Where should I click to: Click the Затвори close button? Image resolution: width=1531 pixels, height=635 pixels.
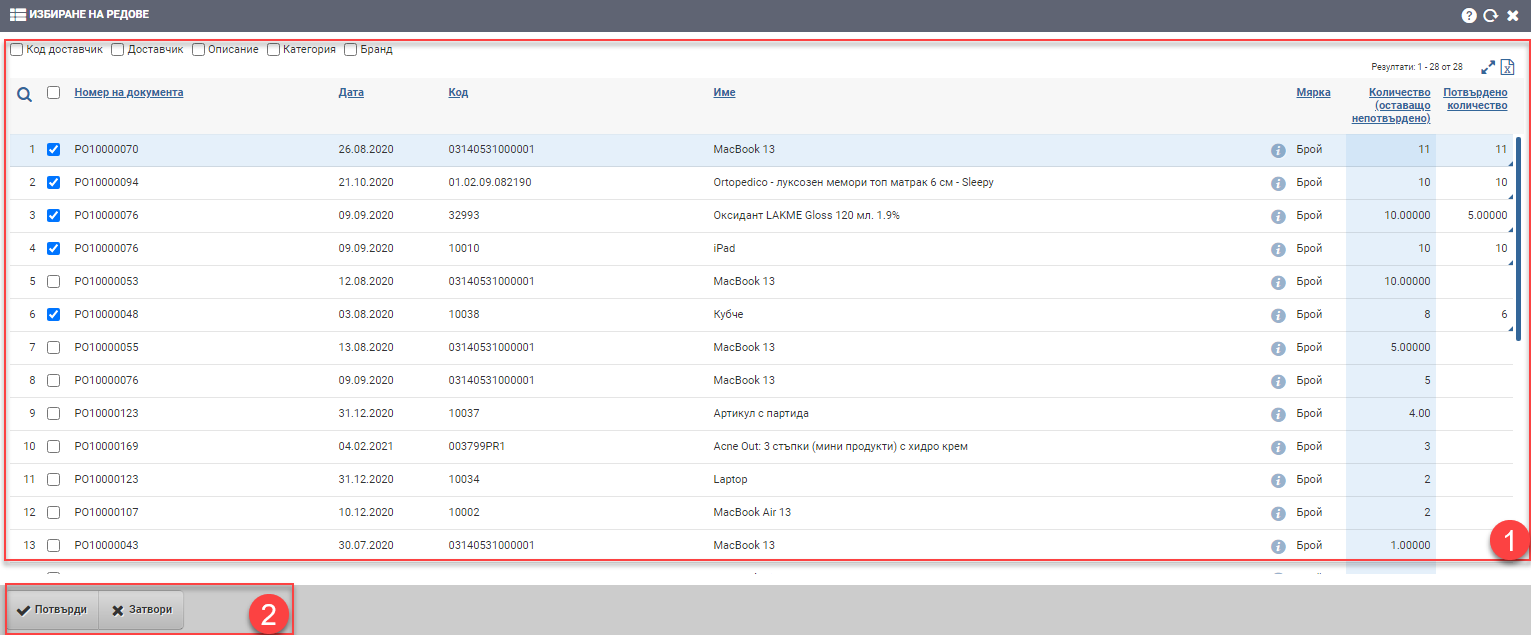141,610
